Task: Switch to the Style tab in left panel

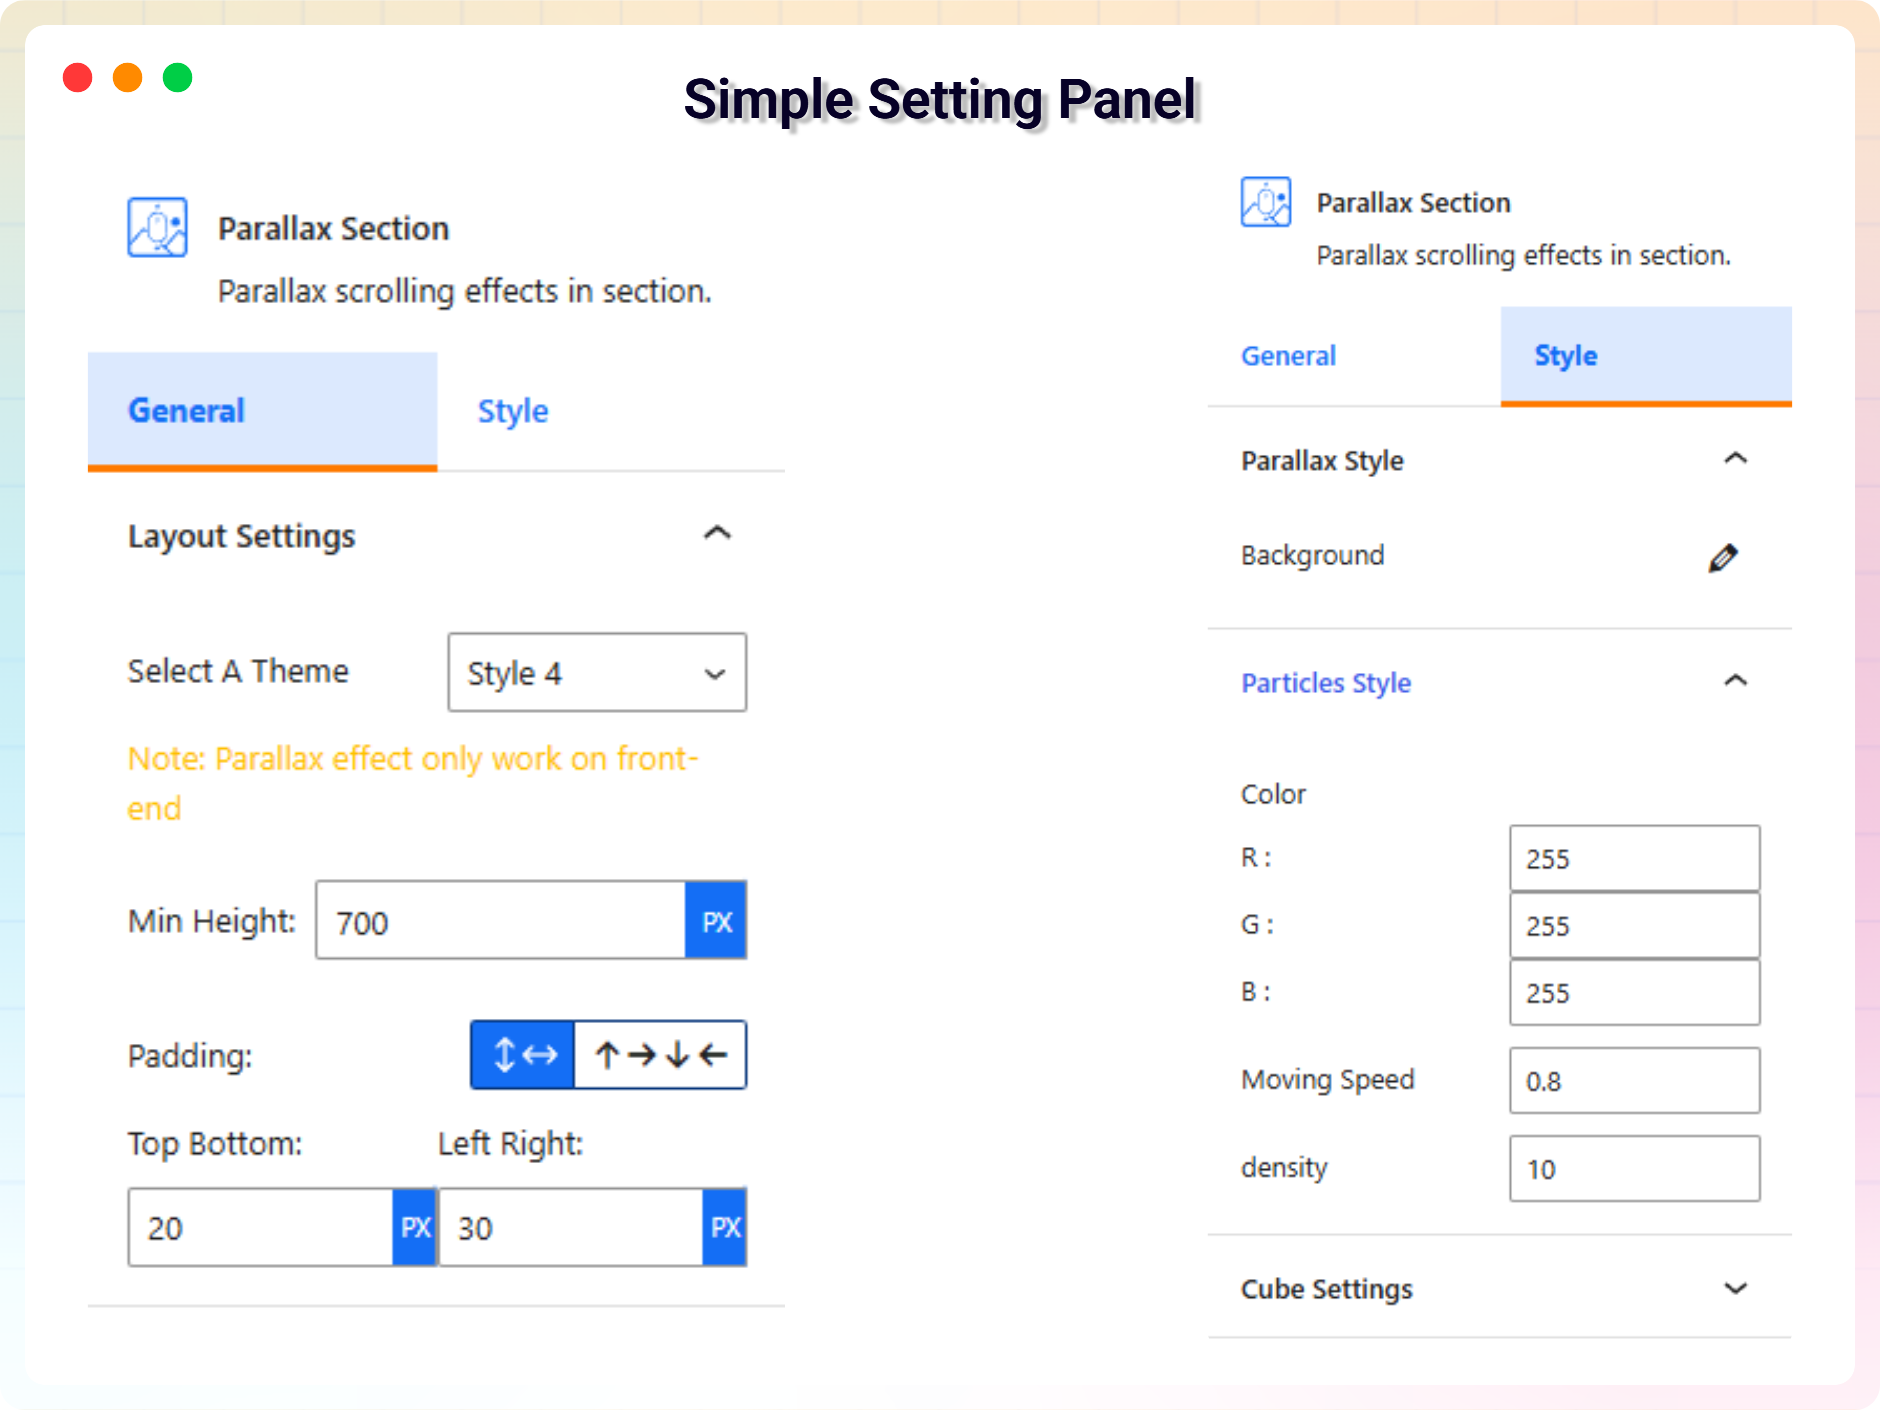Action: pyautogui.click(x=513, y=411)
